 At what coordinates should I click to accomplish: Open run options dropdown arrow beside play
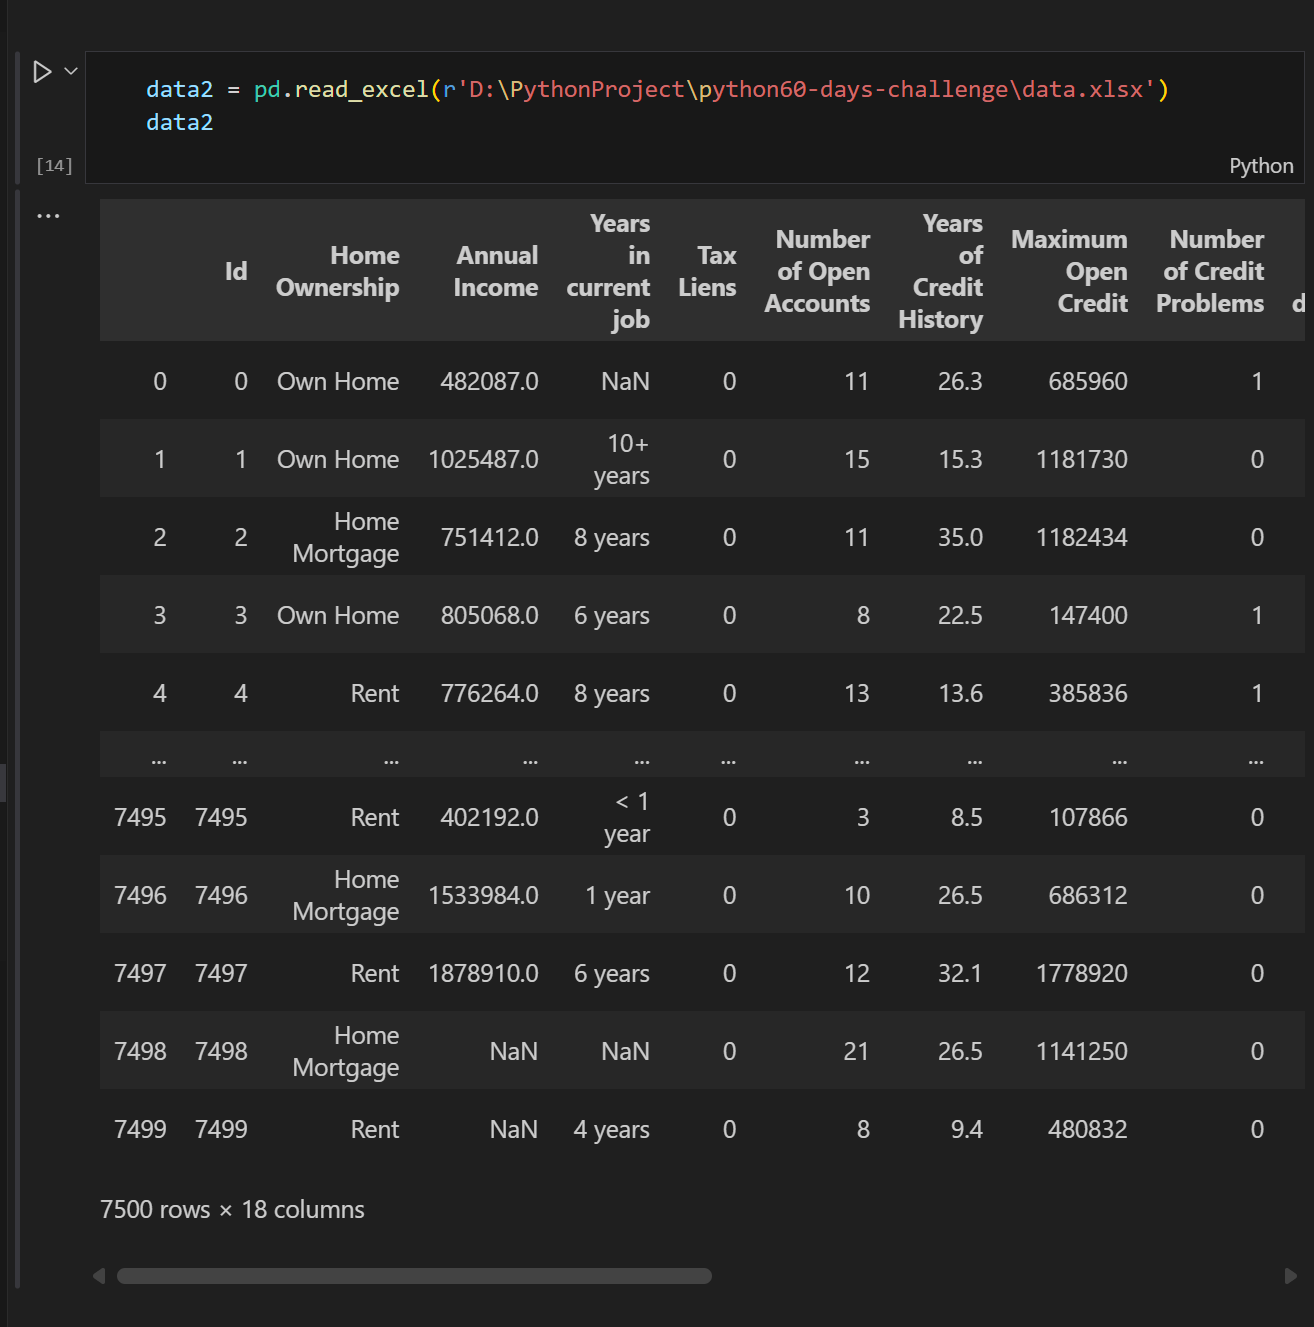(x=71, y=71)
